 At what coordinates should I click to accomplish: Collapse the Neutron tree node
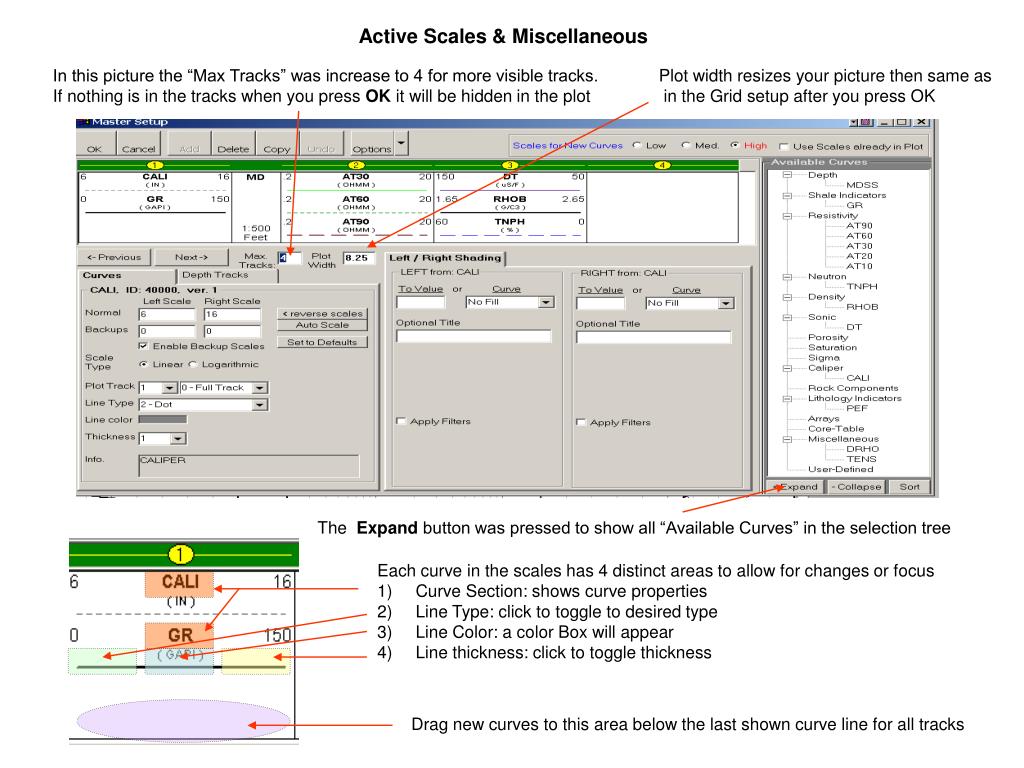pyautogui.click(x=788, y=276)
